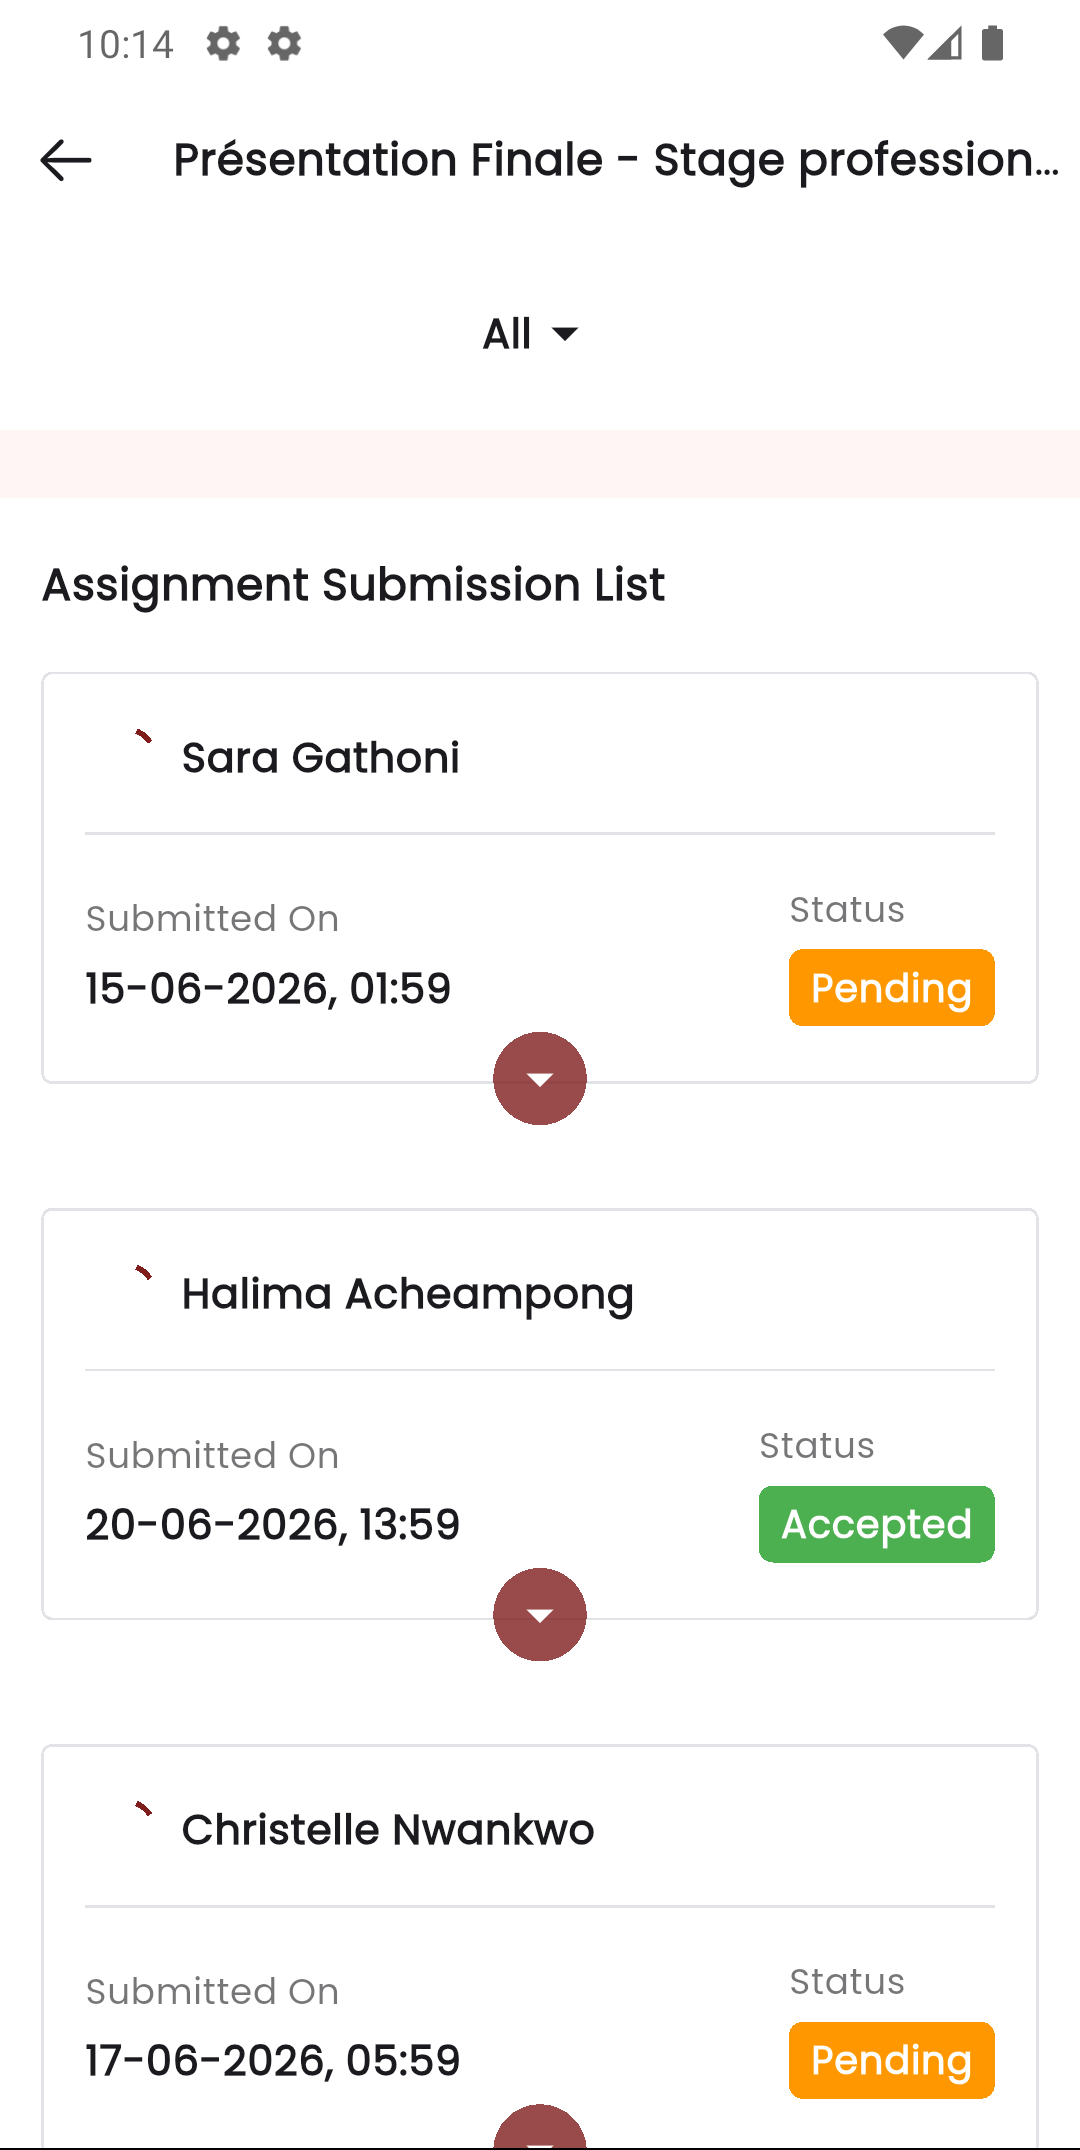Expand Sara Gathoni's submission details
The width and height of the screenshot is (1080, 2150).
pos(539,1078)
